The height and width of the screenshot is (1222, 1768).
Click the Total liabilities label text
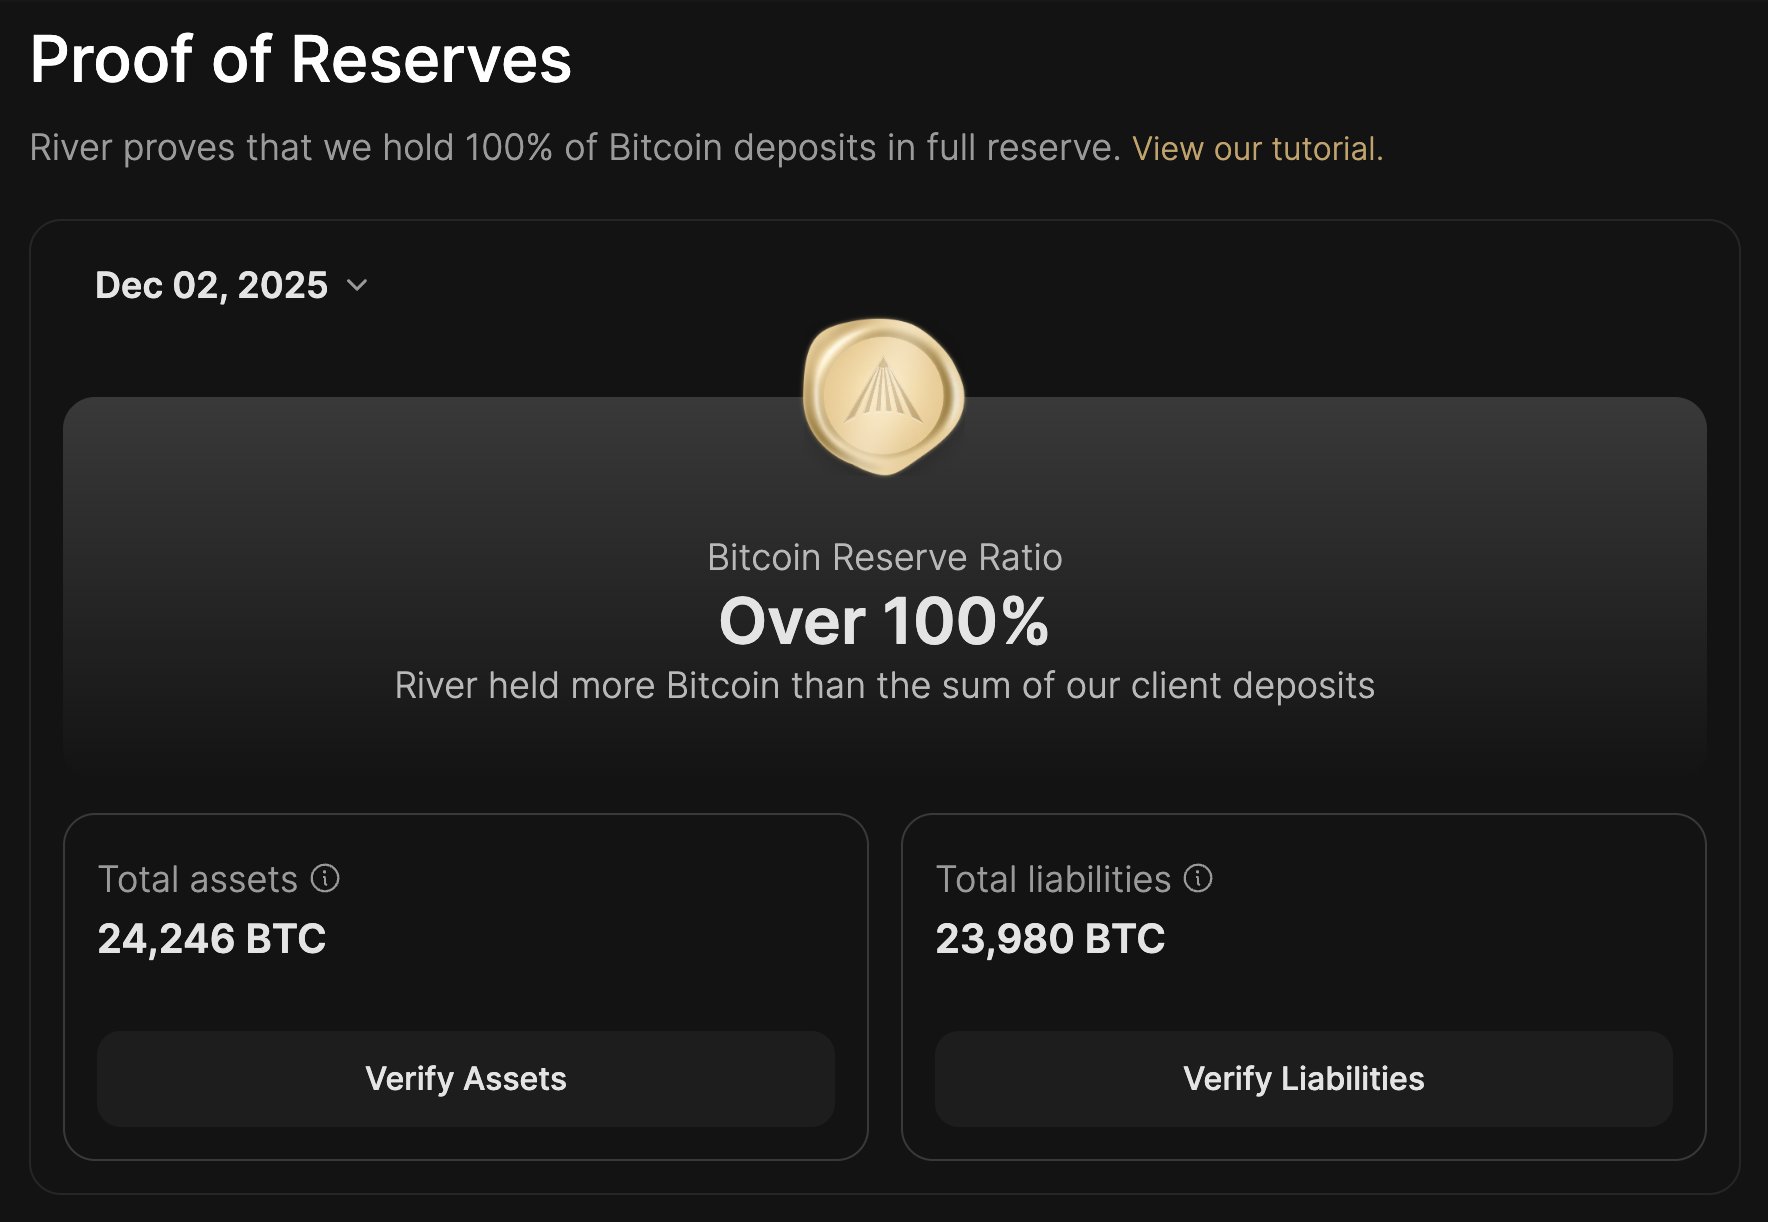click(1053, 879)
